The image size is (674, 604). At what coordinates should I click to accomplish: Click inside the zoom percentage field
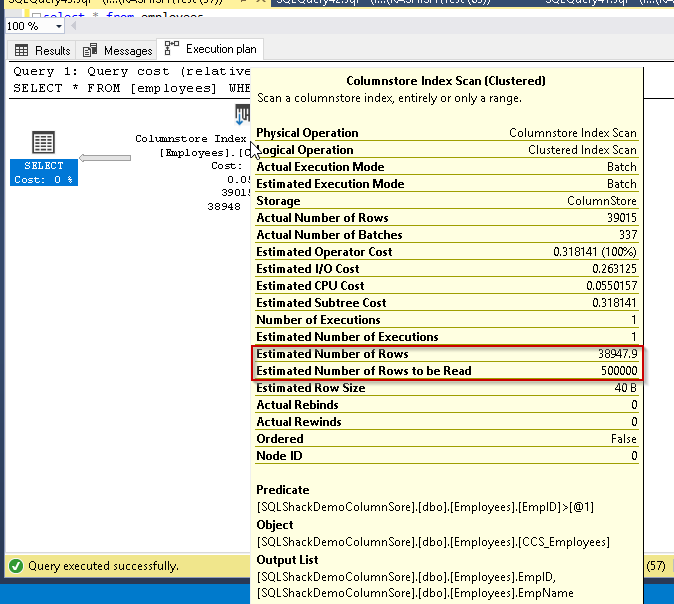point(24,26)
